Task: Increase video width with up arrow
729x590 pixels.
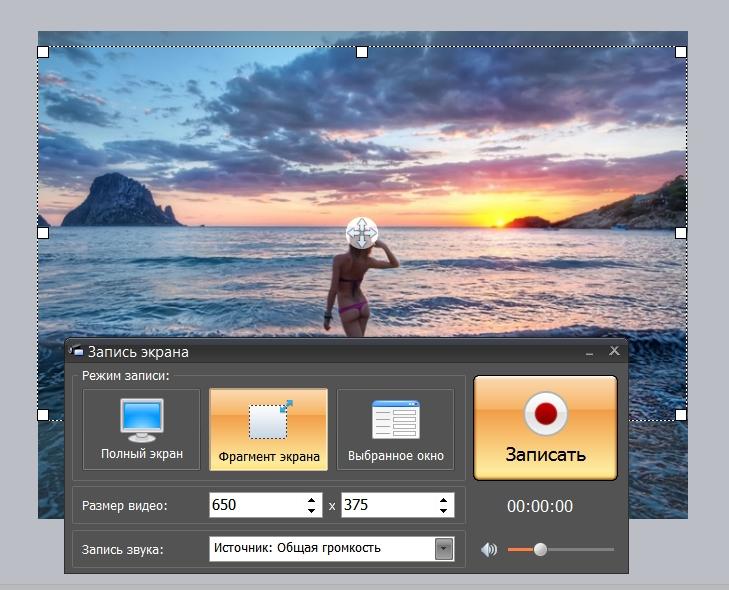Action: pos(311,500)
